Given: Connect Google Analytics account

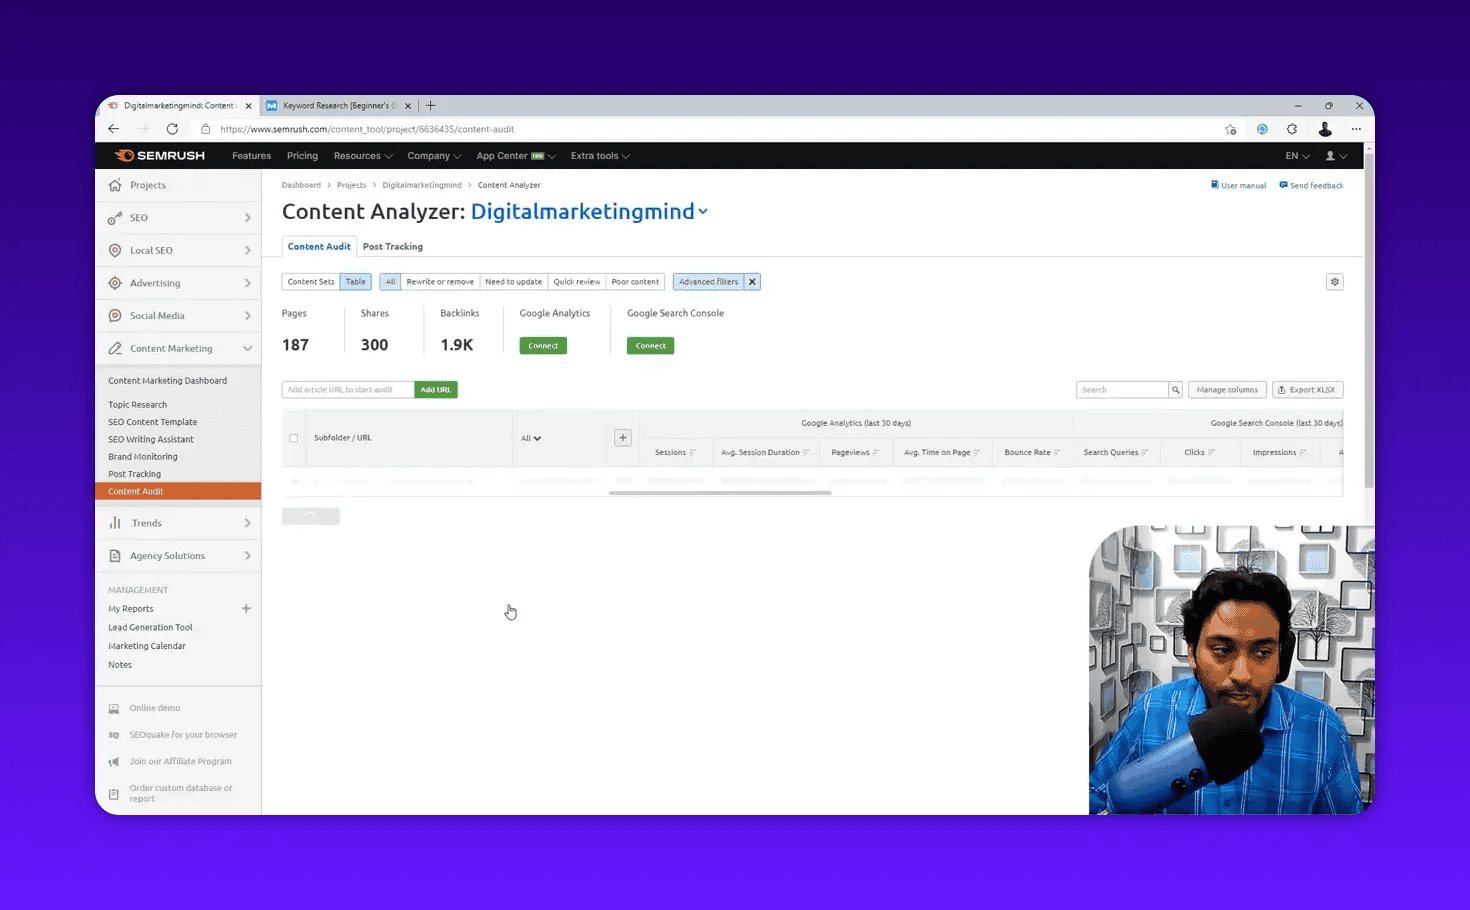Looking at the screenshot, I should (542, 345).
